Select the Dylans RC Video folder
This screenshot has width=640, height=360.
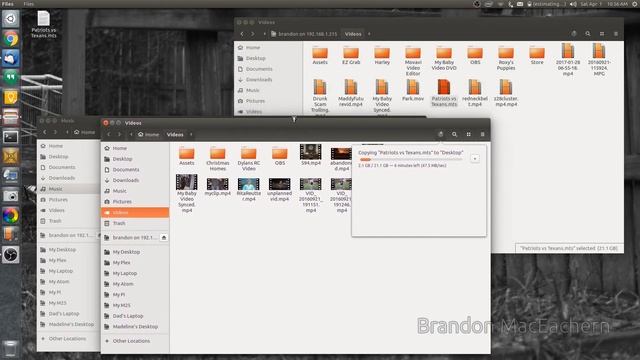coord(249,159)
